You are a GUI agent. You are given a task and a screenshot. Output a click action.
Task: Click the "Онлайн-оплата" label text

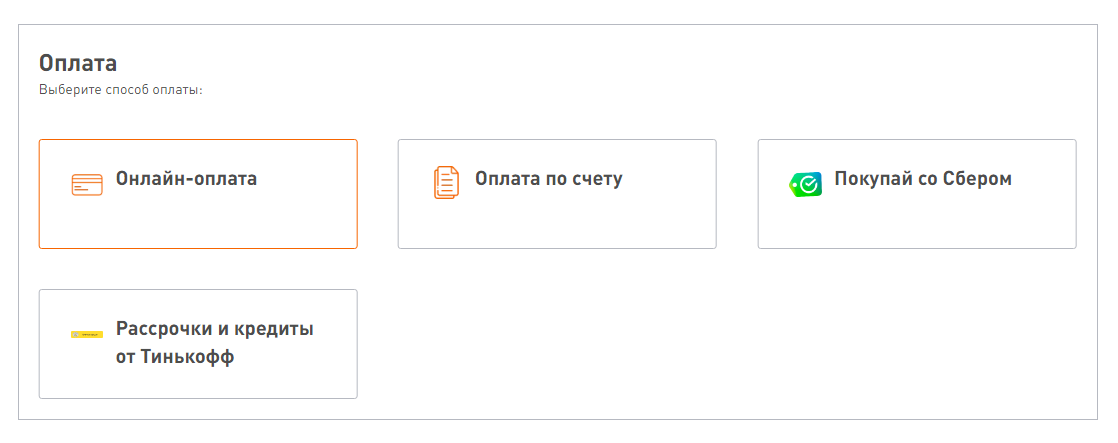point(187,180)
